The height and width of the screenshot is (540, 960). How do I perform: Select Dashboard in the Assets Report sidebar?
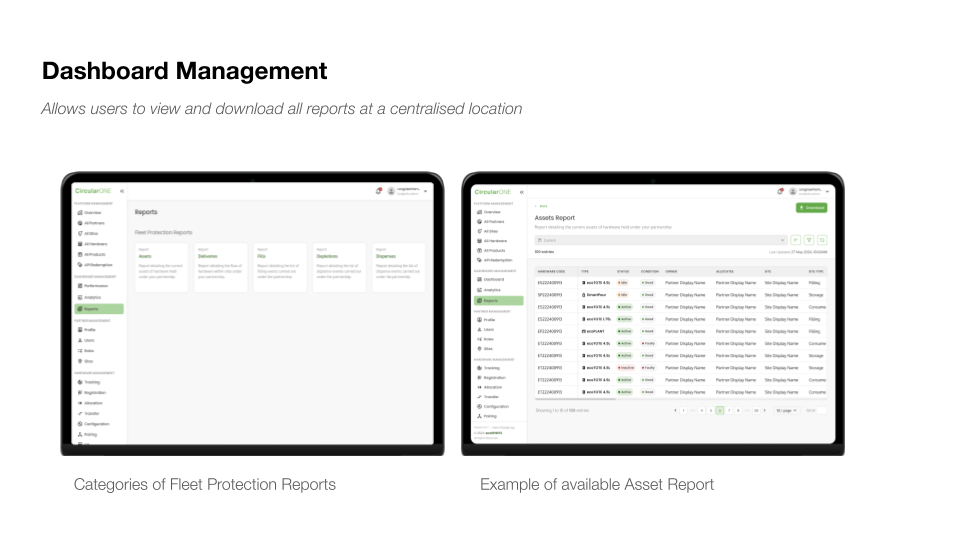point(490,279)
